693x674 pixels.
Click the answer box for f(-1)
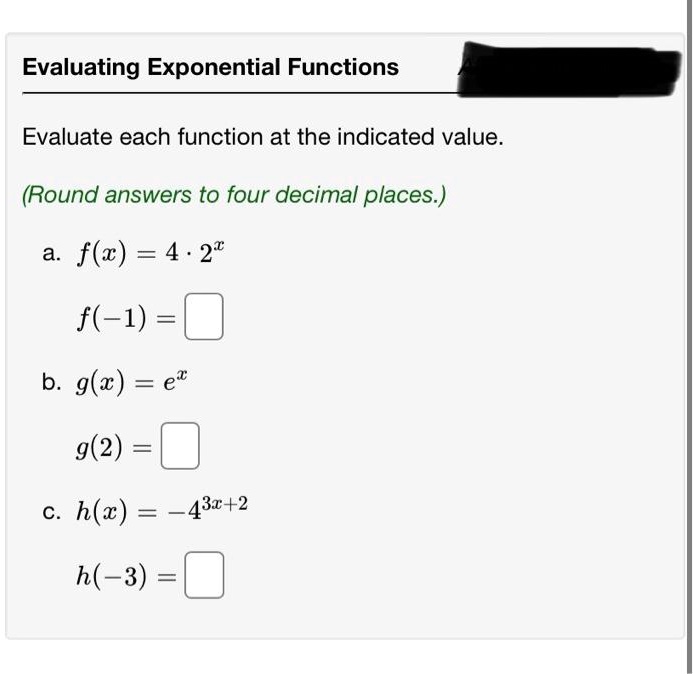(x=204, y=321)
